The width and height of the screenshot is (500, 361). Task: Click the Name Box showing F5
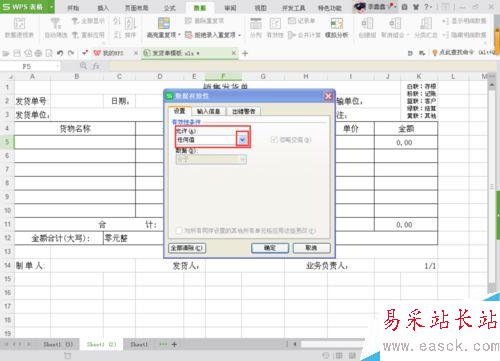click(x=30, y=66)
